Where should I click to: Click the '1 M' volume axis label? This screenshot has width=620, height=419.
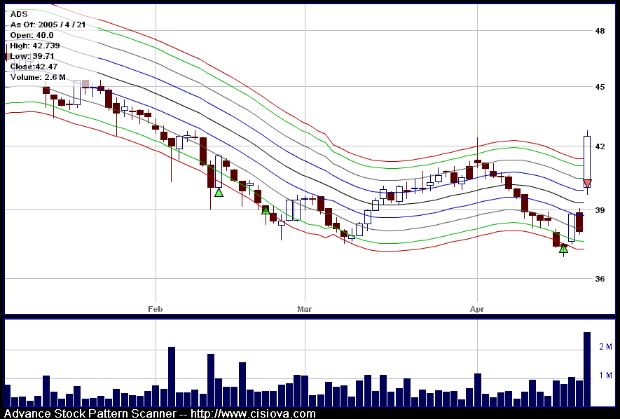coord(606,375)
